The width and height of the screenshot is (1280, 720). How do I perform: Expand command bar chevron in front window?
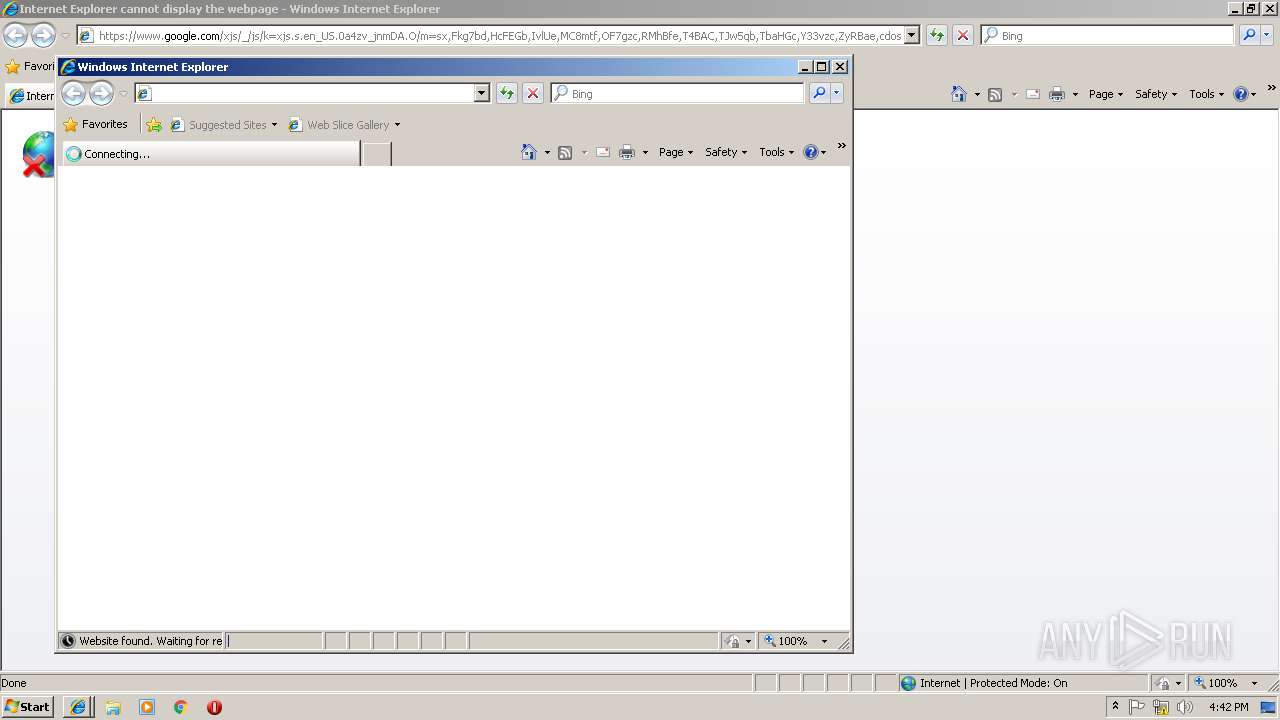842,146
